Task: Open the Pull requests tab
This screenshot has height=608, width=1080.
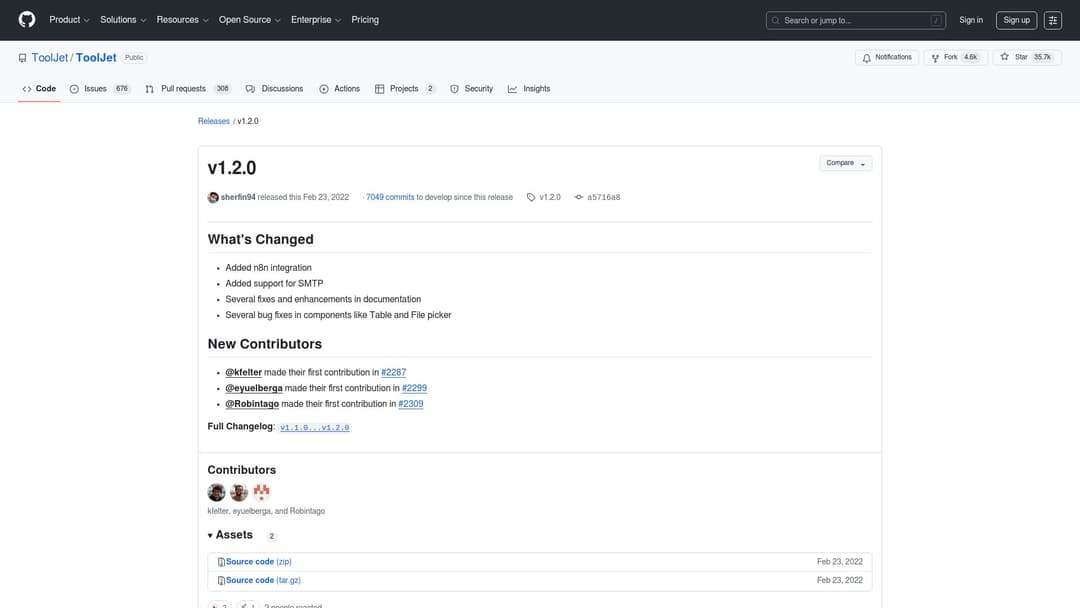Action: (x=187, y=89)
